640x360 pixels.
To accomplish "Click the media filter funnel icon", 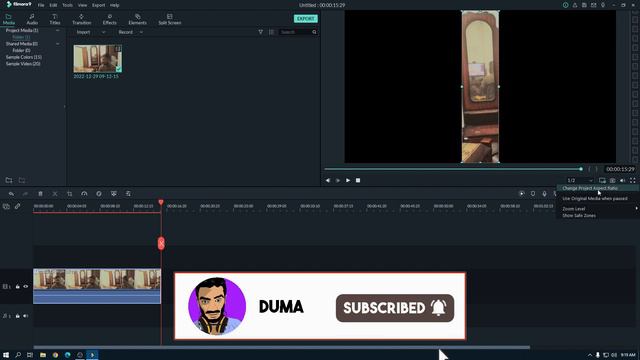I will pyautogui.click(x=260, y=32).
